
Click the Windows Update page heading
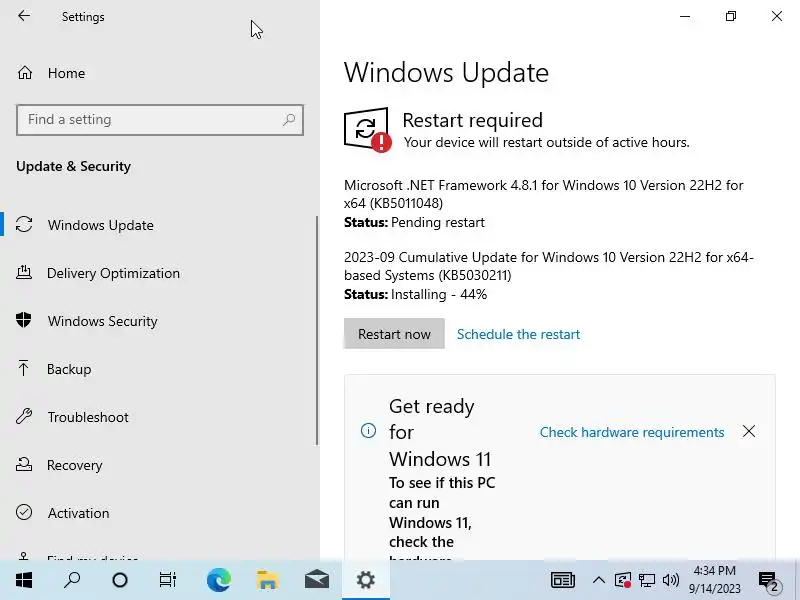coord(446,72)
